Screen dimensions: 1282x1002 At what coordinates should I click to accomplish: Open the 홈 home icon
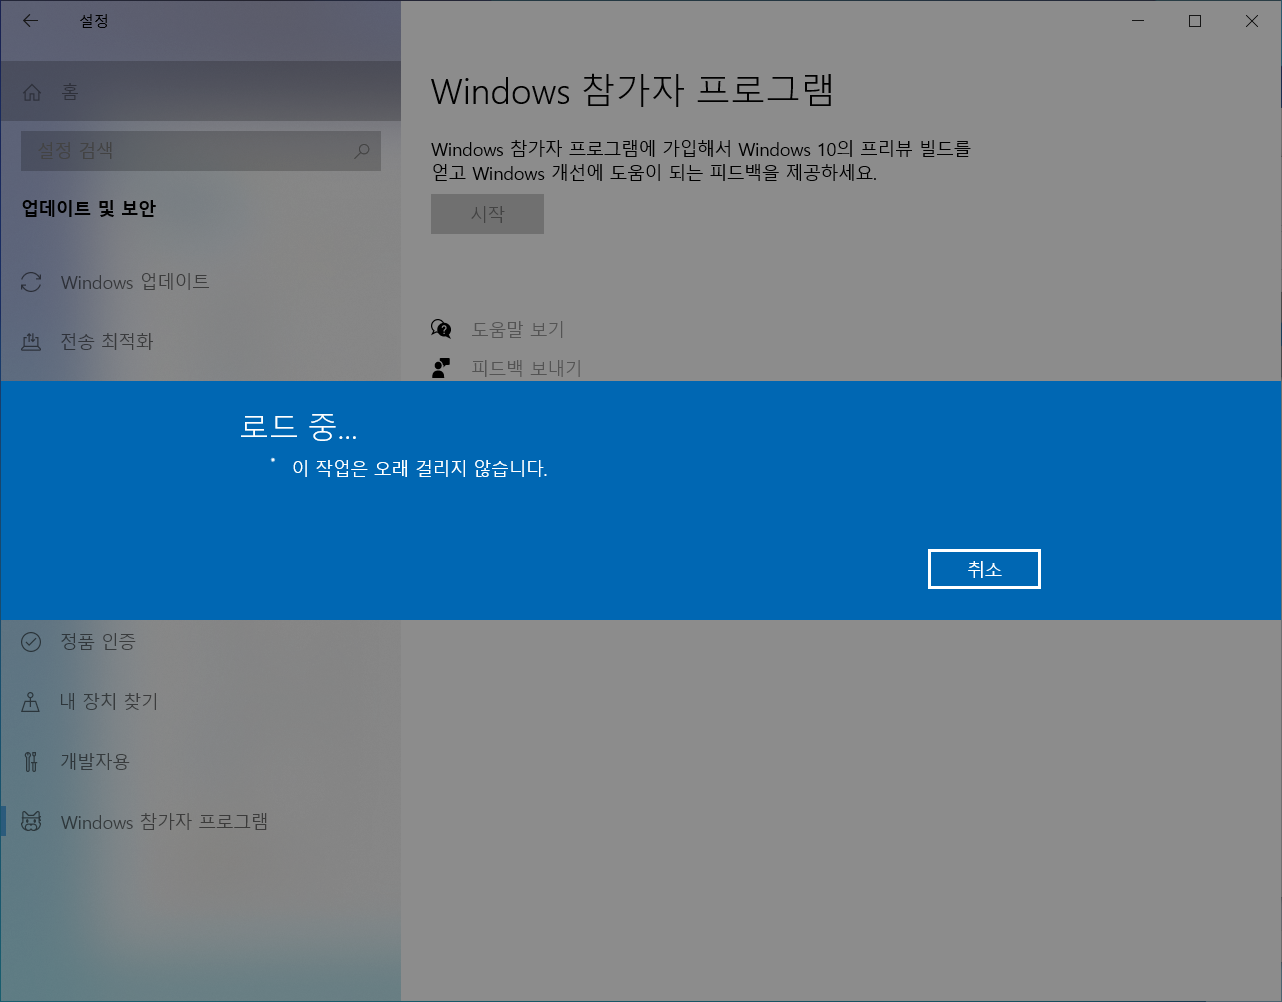pos(32,92)
